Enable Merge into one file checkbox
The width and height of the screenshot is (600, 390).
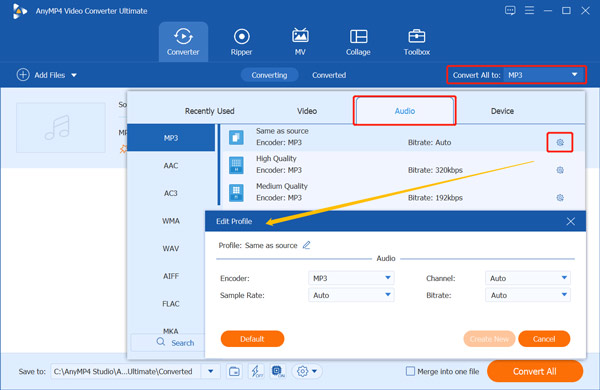[410, 371]
